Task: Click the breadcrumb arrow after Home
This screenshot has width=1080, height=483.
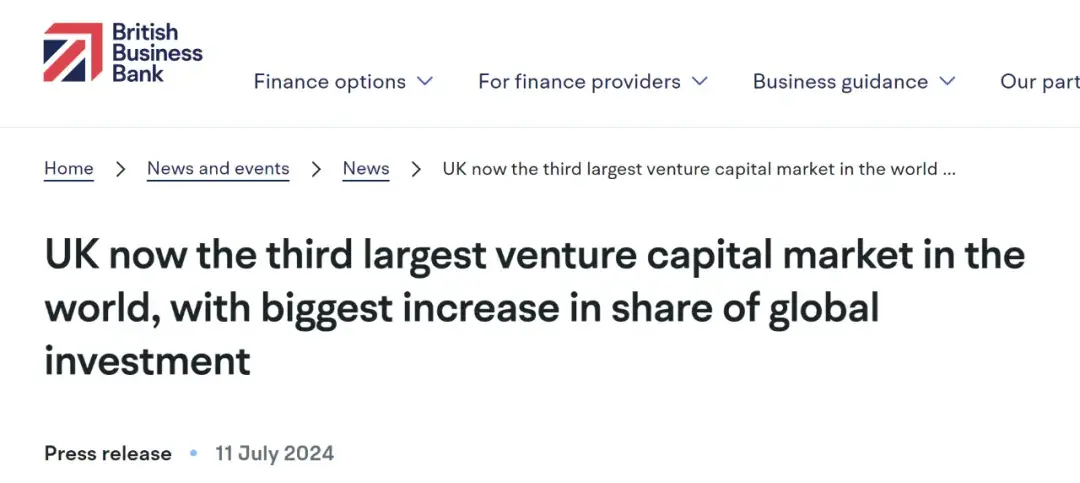Action: pos(121,169)
